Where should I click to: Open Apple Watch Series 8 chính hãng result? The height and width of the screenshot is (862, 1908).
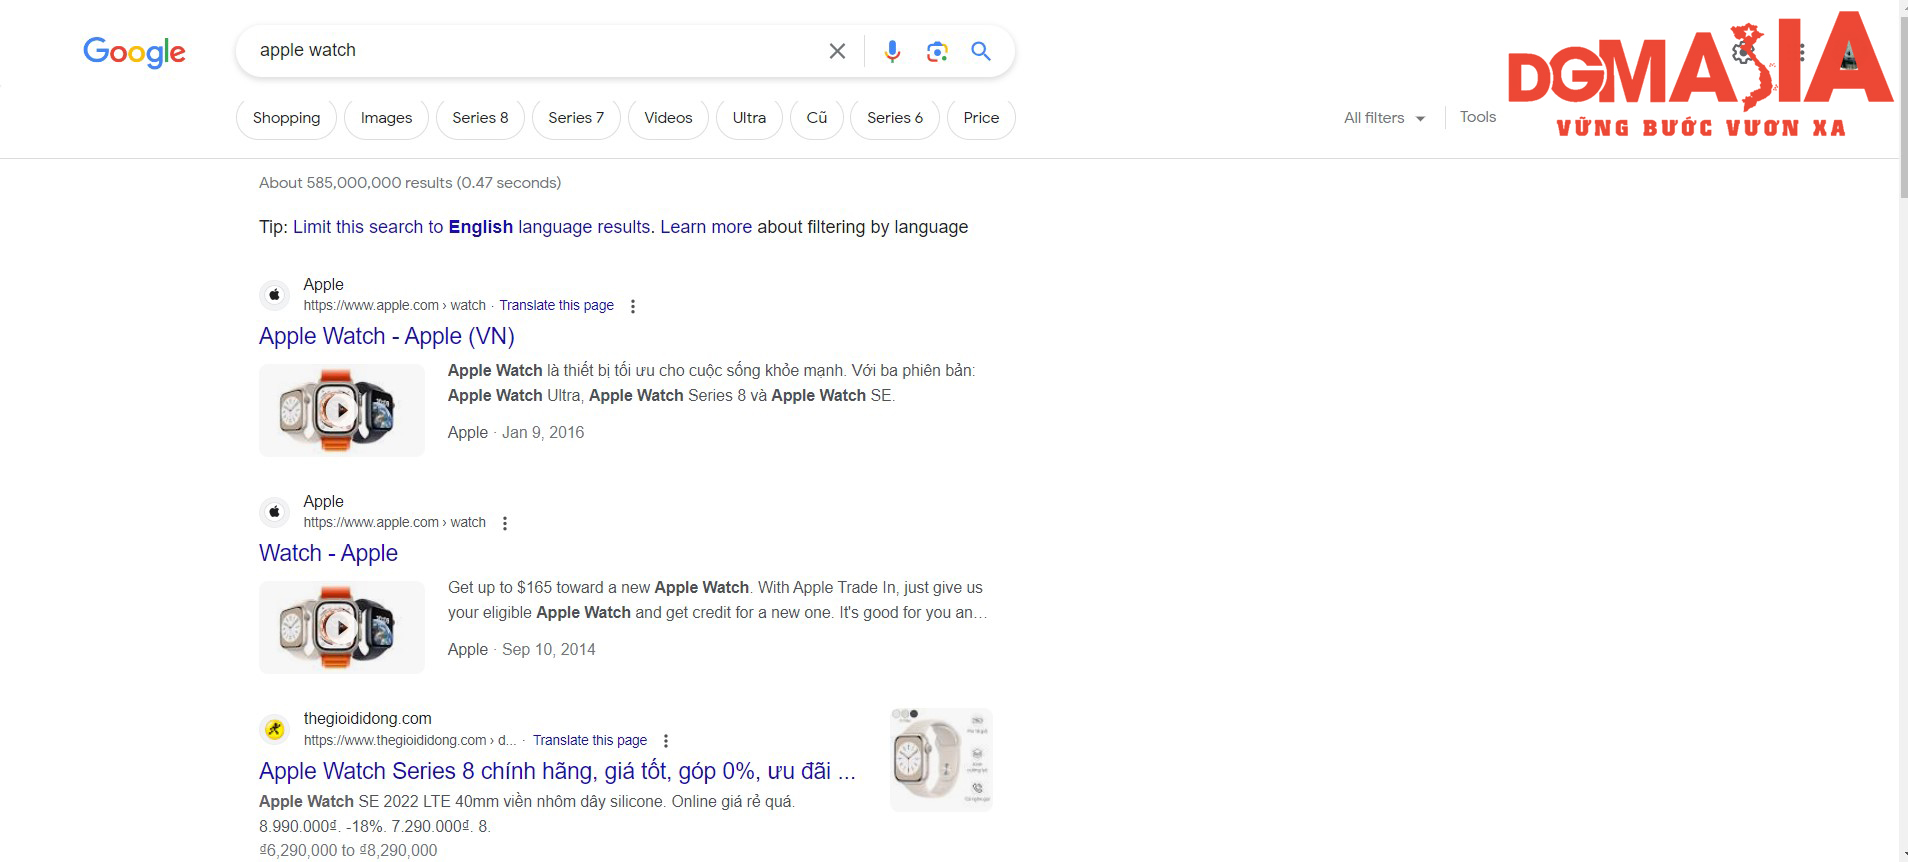pos(557,771)
